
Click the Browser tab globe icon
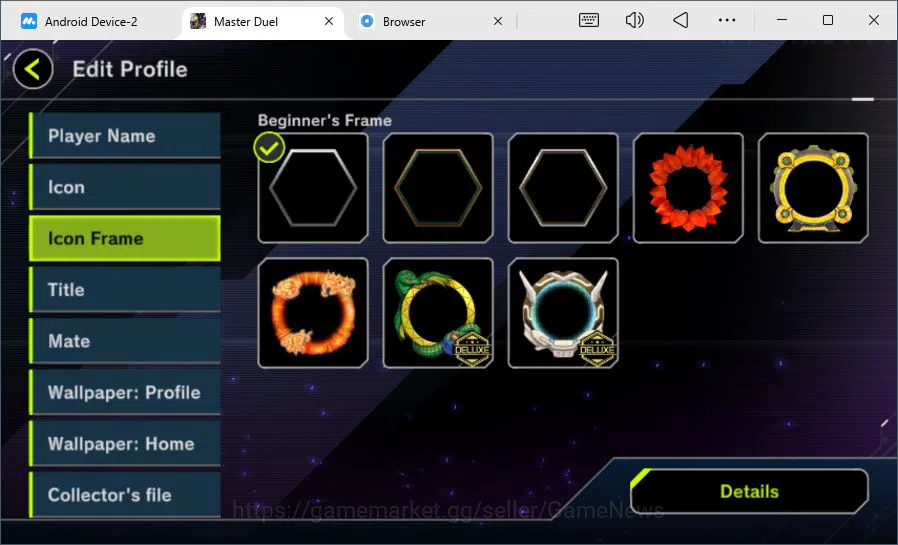tap(367, 21)
